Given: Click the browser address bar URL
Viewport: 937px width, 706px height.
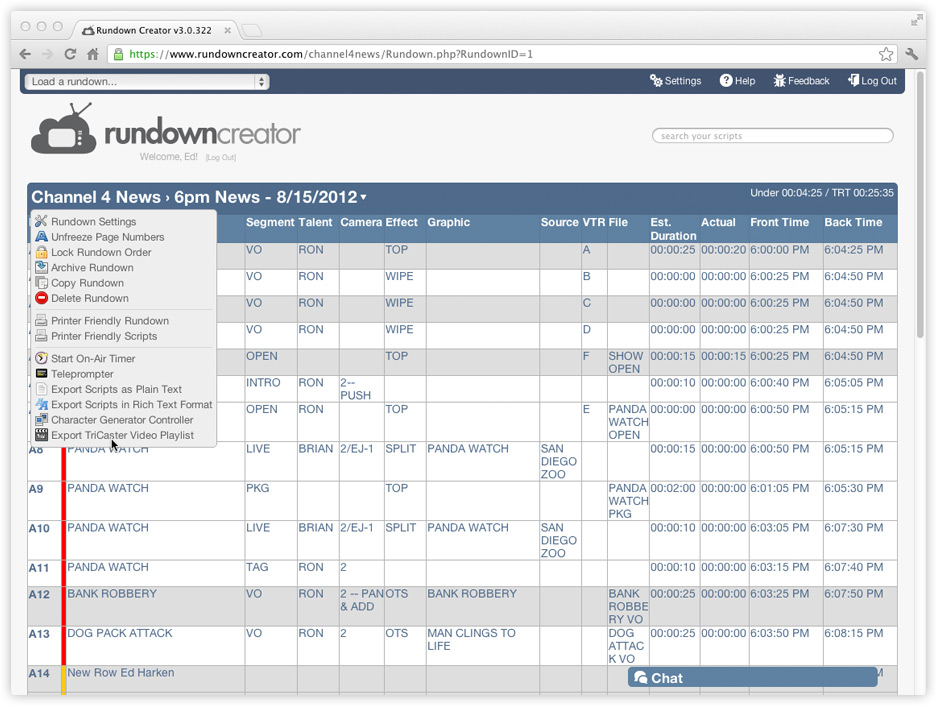Looking at the screenshot, I should coord(330,54).
